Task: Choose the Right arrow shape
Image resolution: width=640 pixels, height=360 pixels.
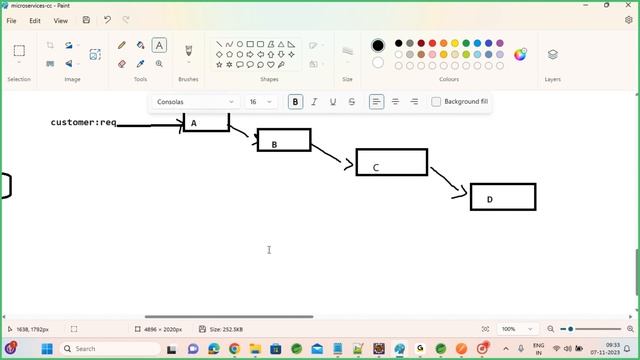Action: [250, 54]
